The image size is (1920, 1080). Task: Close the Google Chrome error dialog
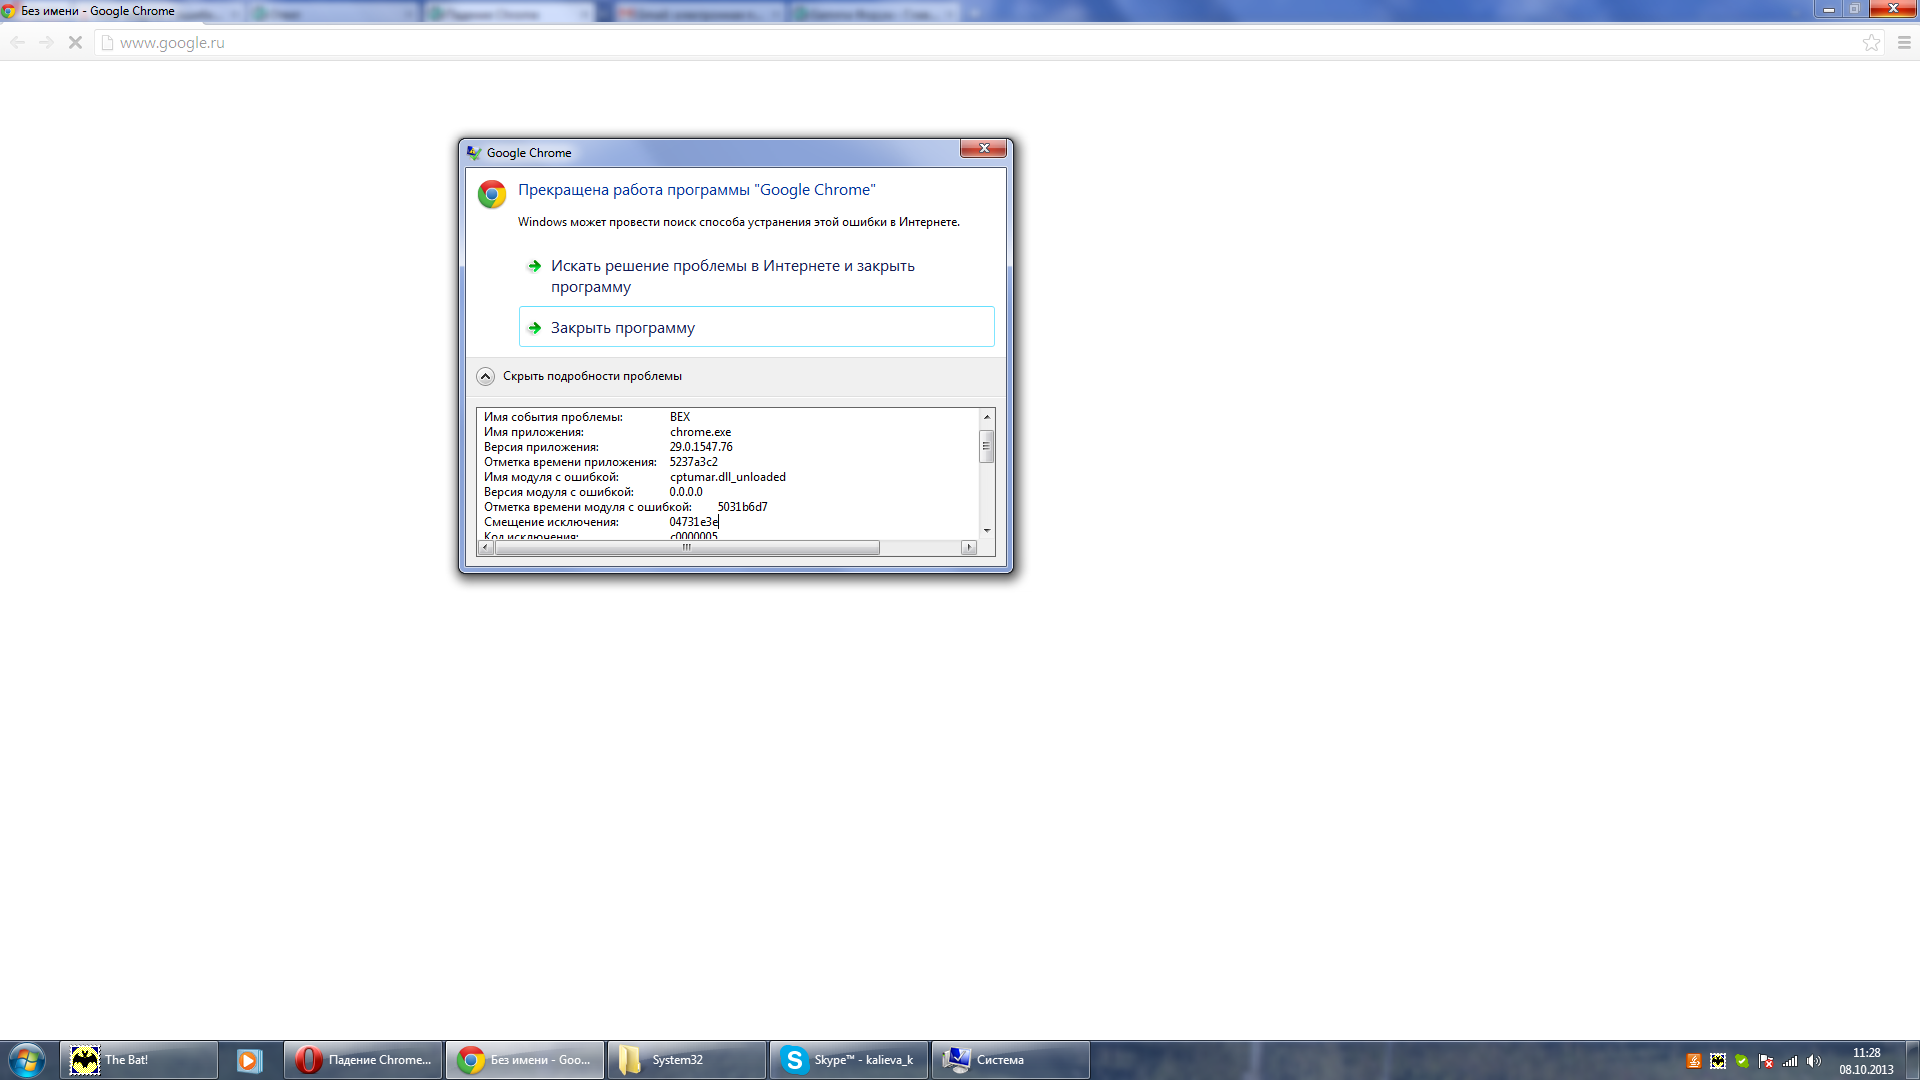point(983,148)
